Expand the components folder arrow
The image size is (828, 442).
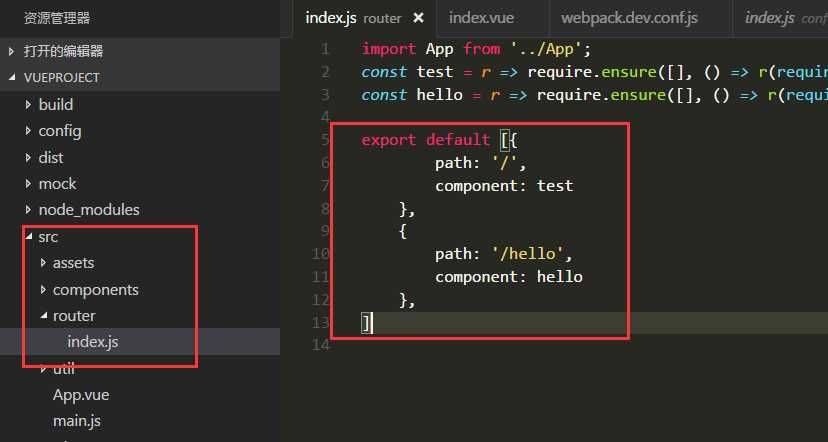(x=43, y=289)
